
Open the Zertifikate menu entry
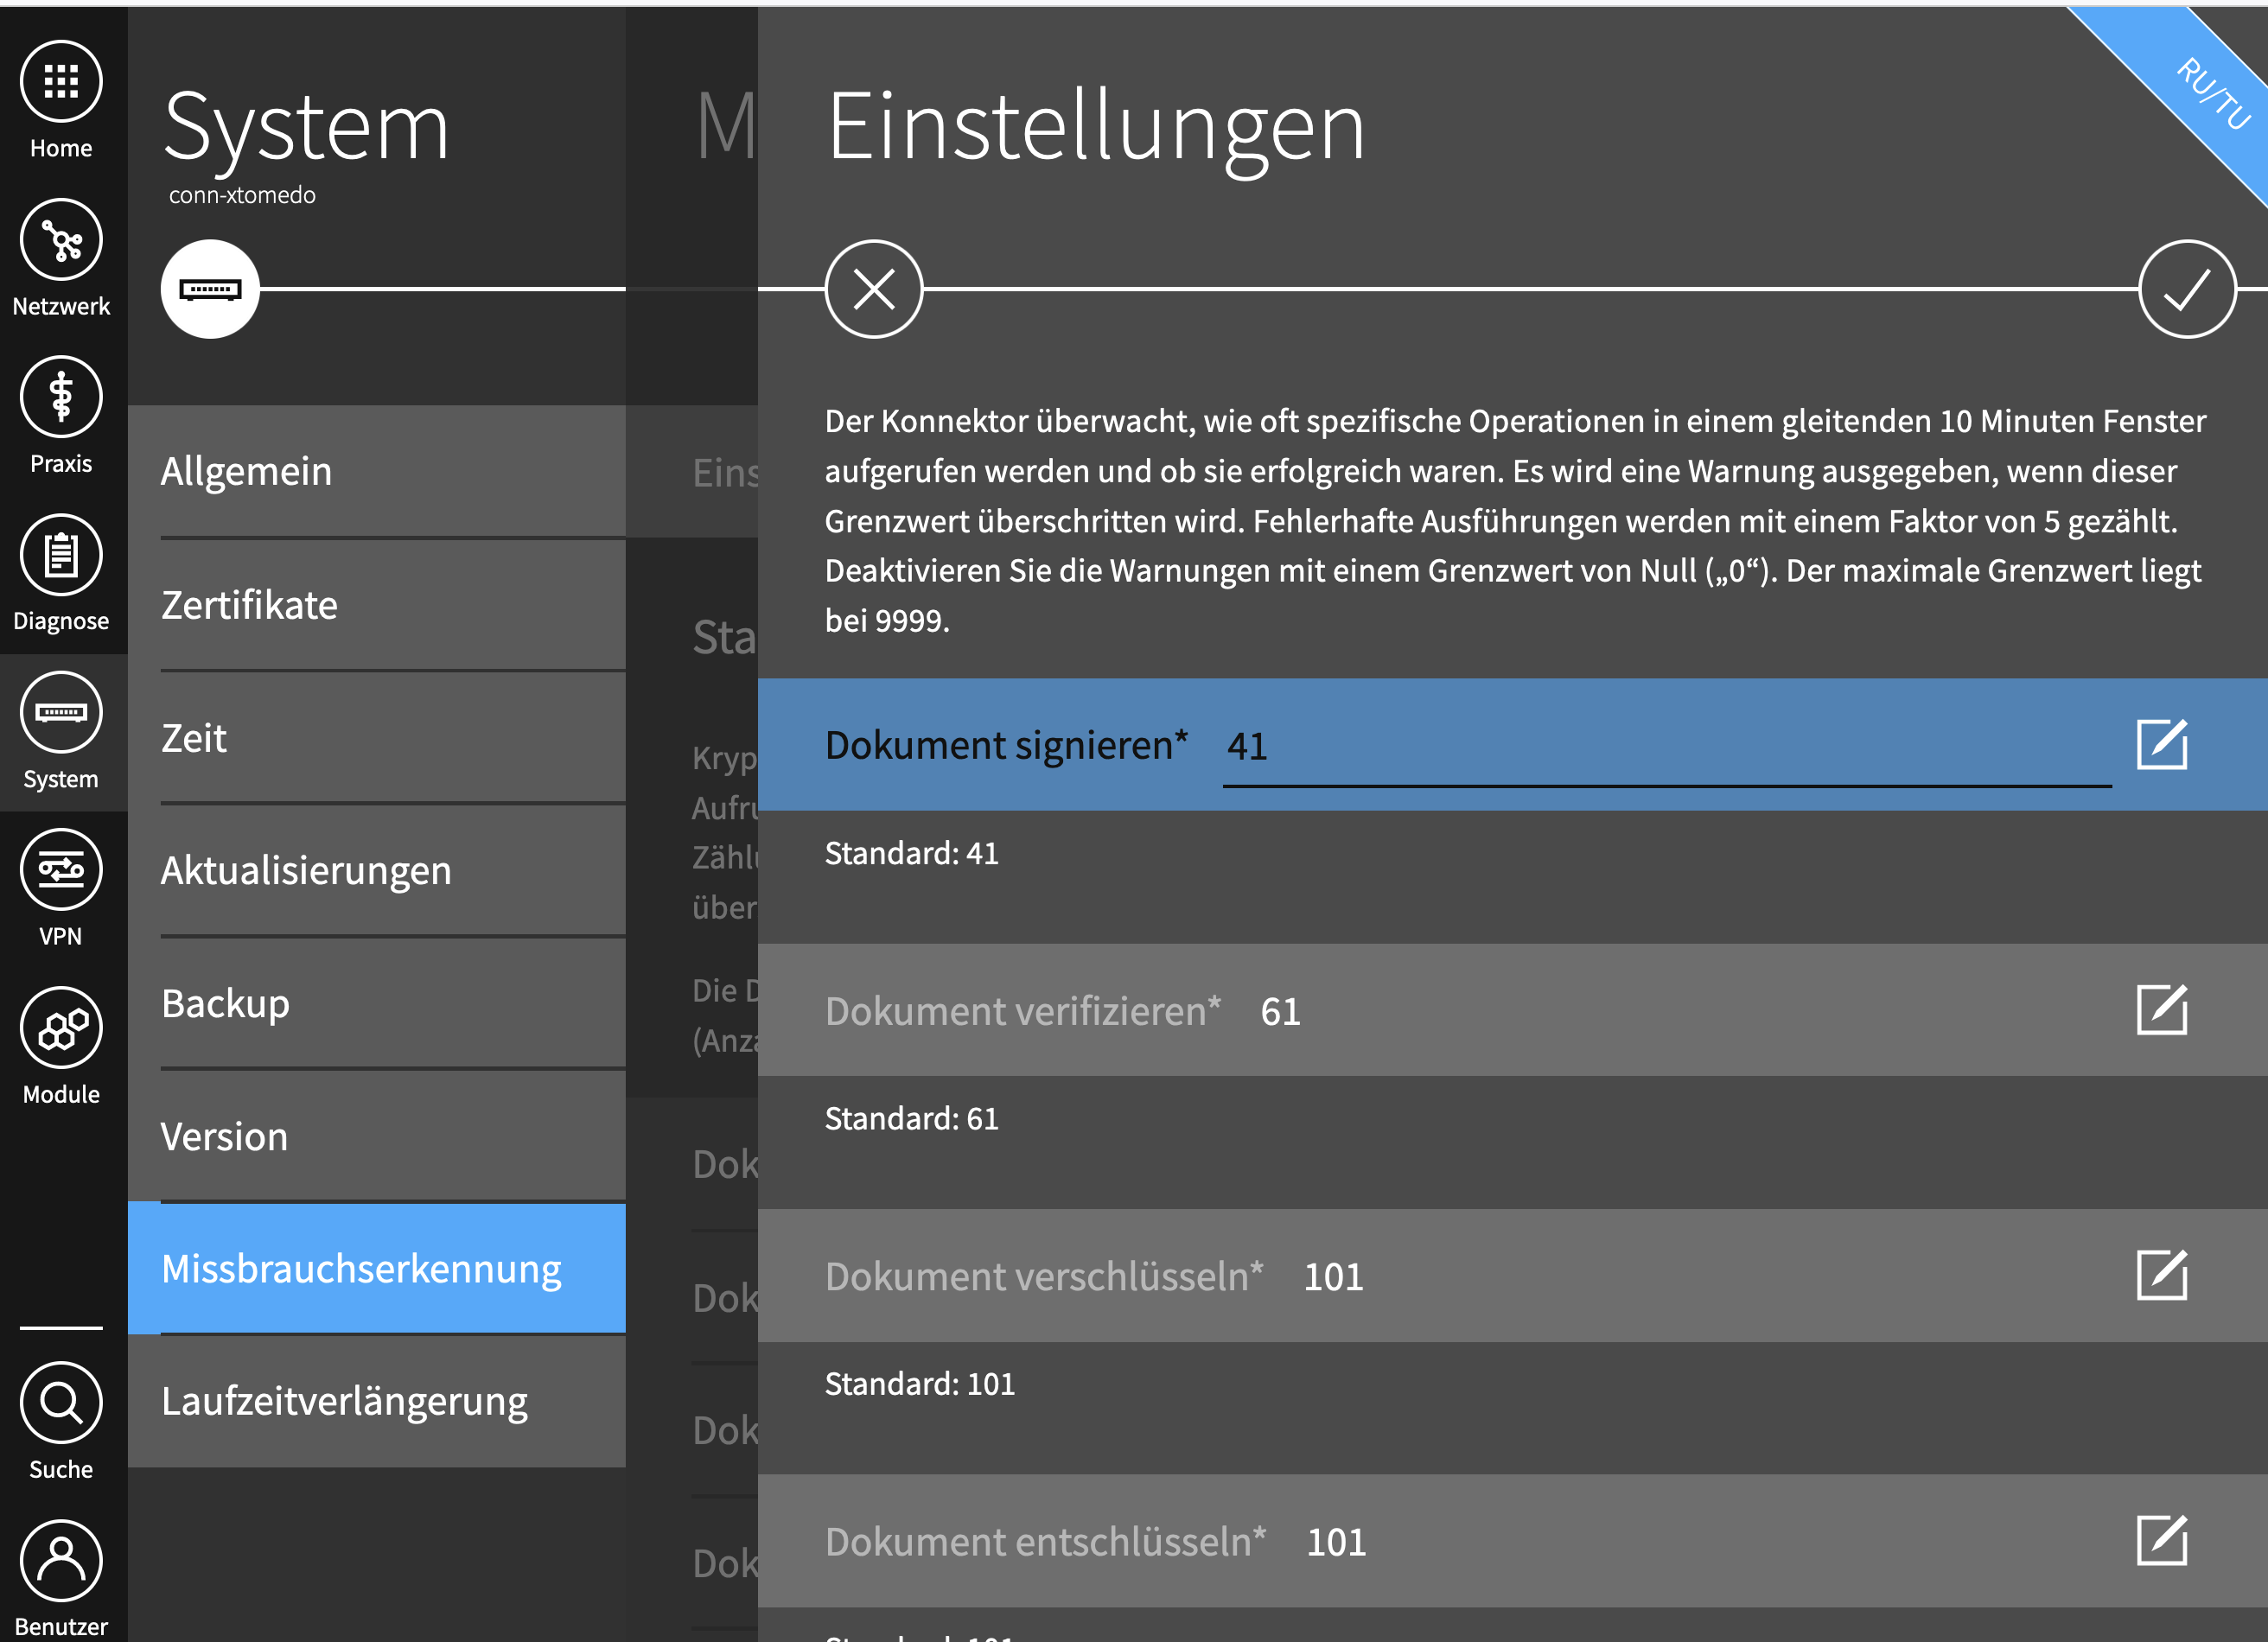(377, 605)
